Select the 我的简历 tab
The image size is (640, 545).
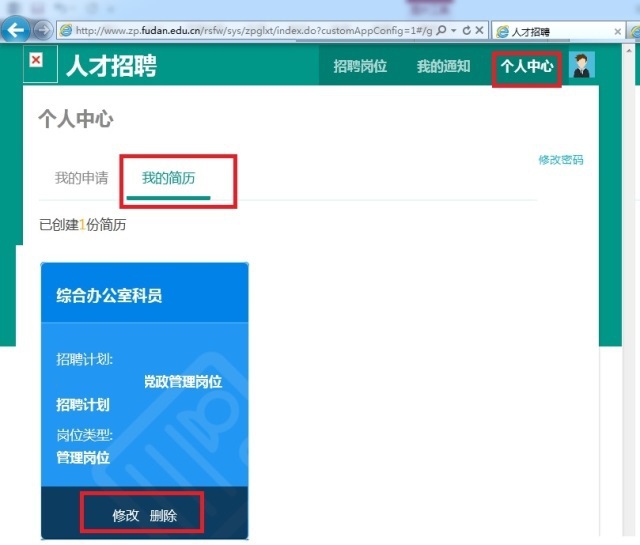168,178
